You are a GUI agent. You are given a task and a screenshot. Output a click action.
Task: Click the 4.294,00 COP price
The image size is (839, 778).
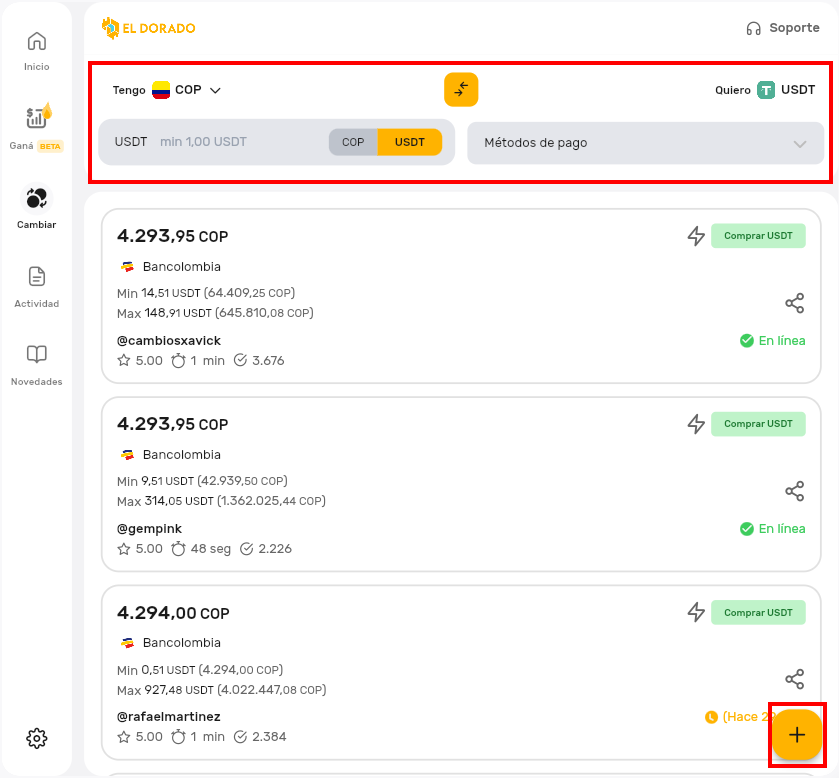[173, 613]
